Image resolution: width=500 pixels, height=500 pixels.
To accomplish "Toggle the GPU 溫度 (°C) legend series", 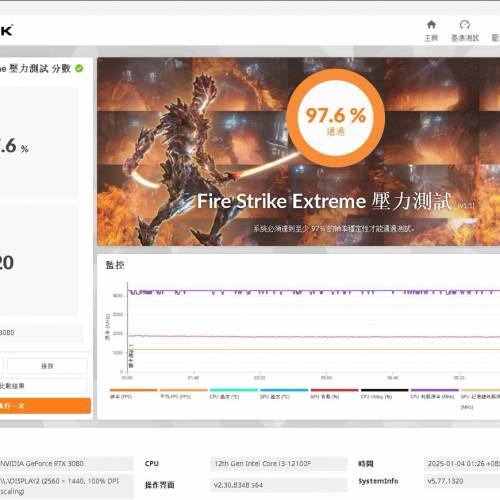I will point(284,394).
